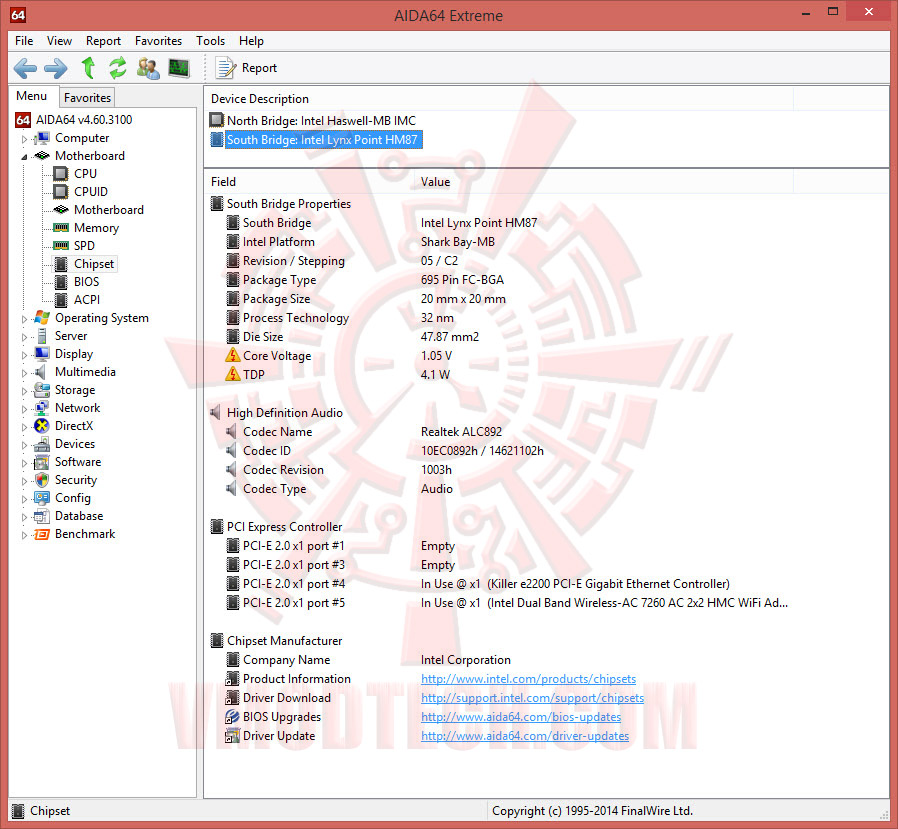This screenshot has width=898, height=829.
Task: Click the Config monitor icon
Action: tap(42, 498)
